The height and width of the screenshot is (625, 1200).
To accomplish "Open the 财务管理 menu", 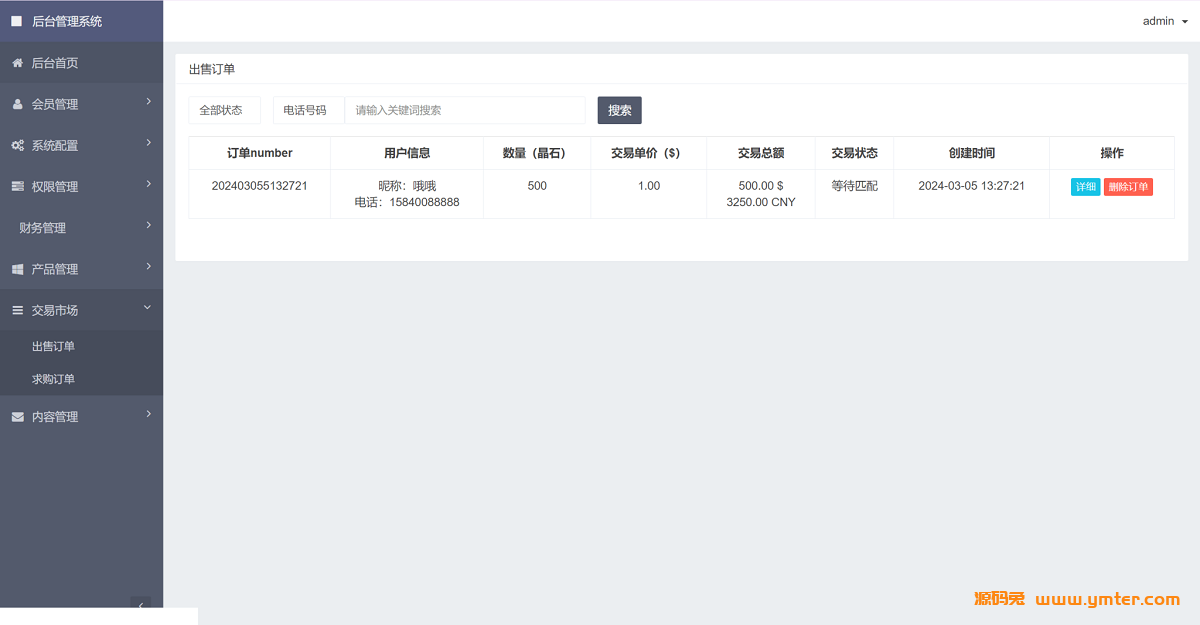I will pos(81,228).
